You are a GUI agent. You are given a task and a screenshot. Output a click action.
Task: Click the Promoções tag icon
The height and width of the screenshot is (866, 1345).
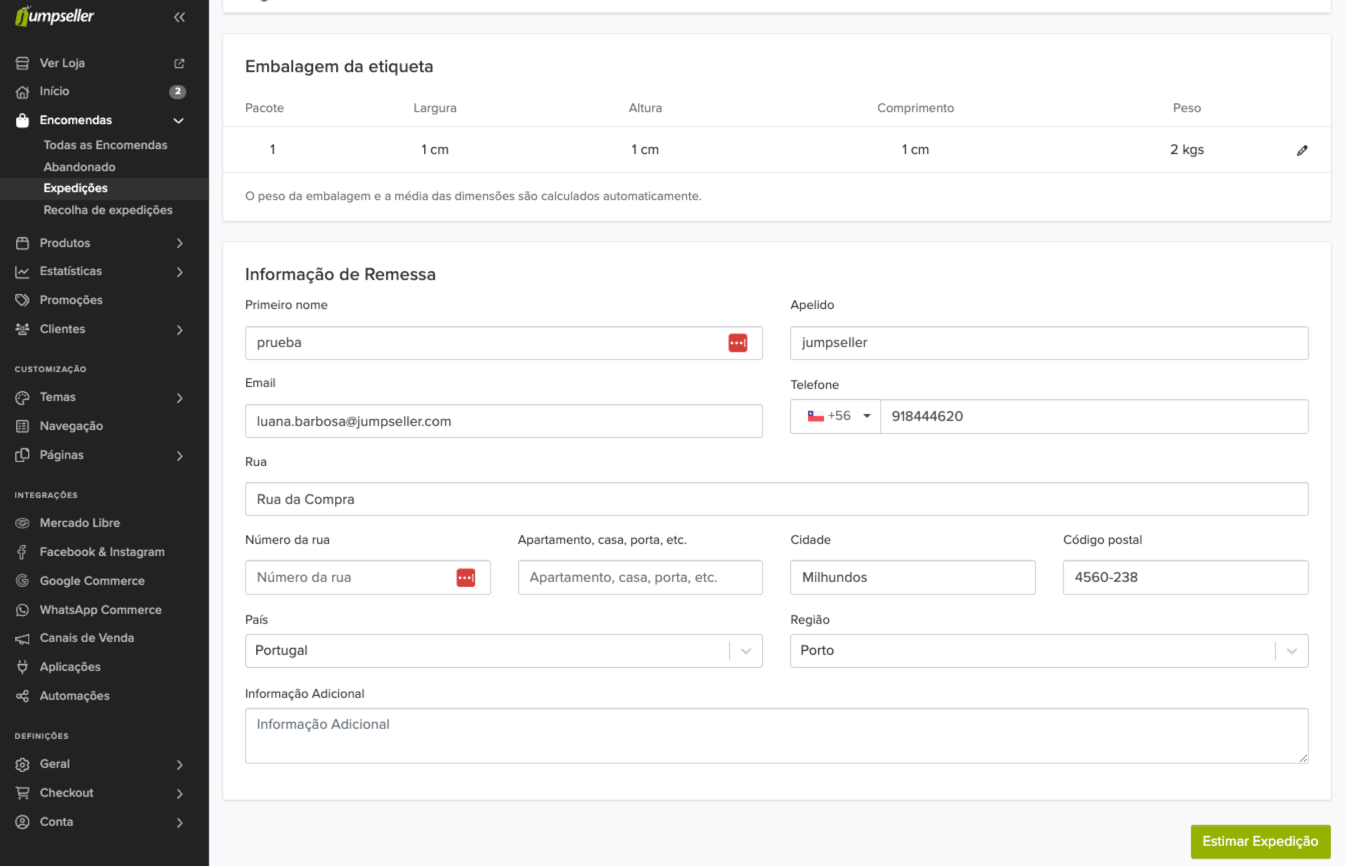pyautogui.click(x=22, y=300)
